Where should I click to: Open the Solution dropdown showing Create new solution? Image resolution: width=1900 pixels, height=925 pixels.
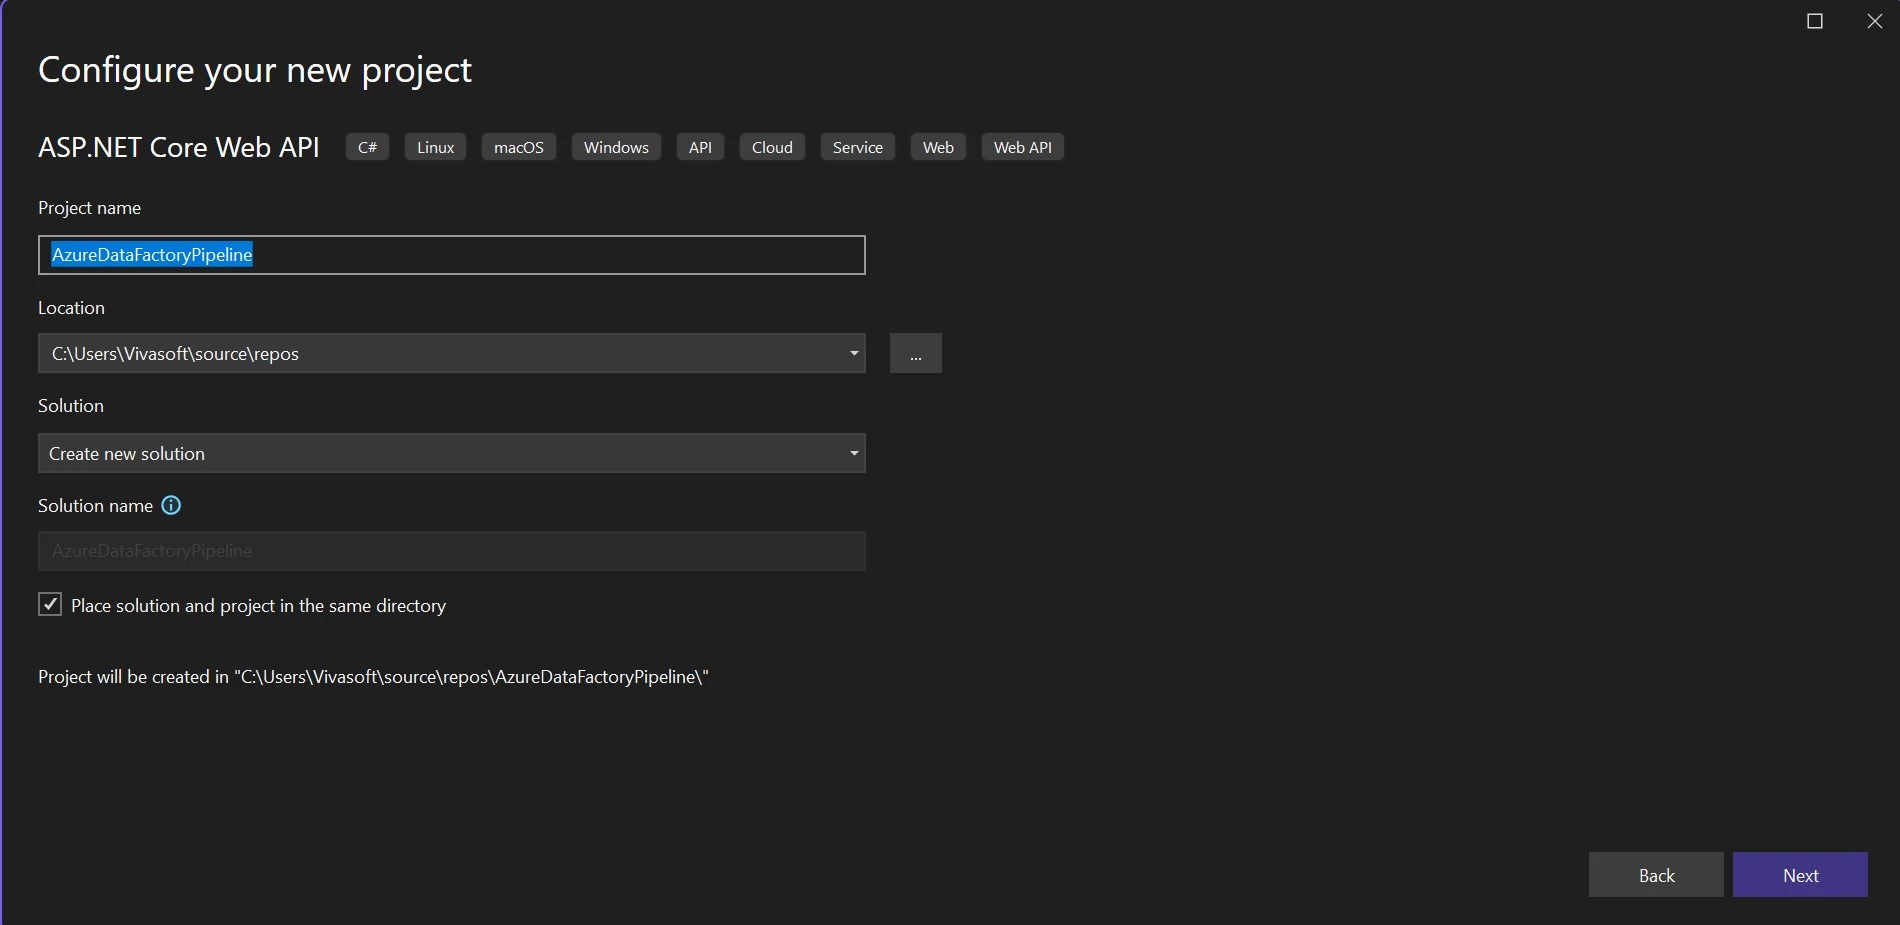pyautogui.click(x=452, y=453)
